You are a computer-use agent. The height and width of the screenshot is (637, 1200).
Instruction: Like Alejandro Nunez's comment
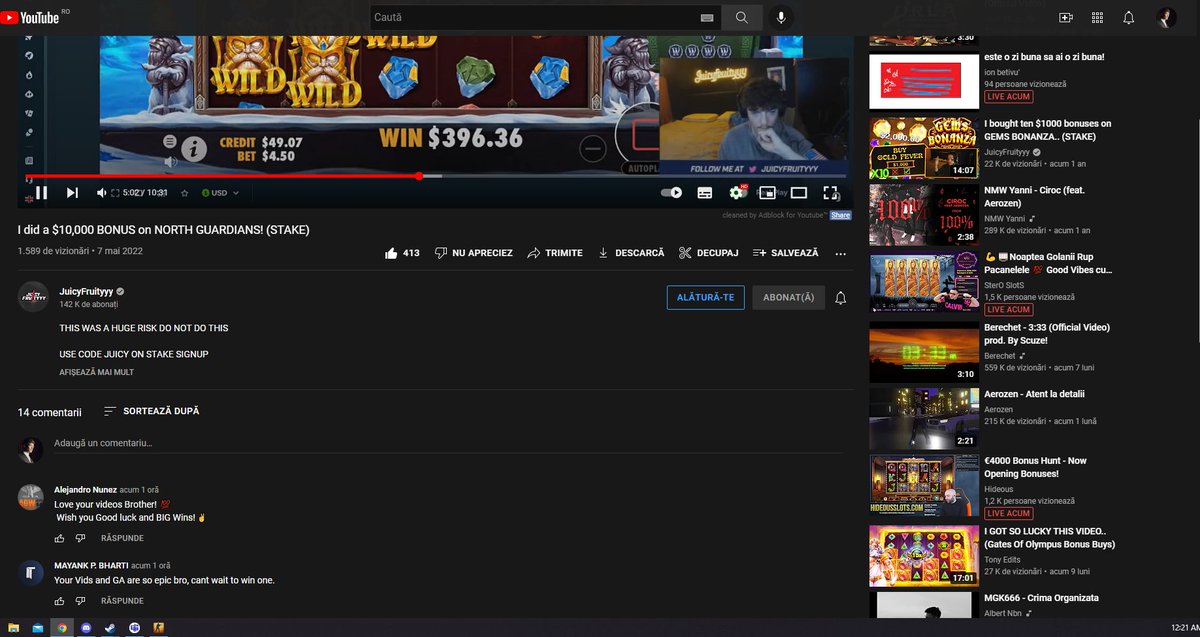tap(59, 538)
